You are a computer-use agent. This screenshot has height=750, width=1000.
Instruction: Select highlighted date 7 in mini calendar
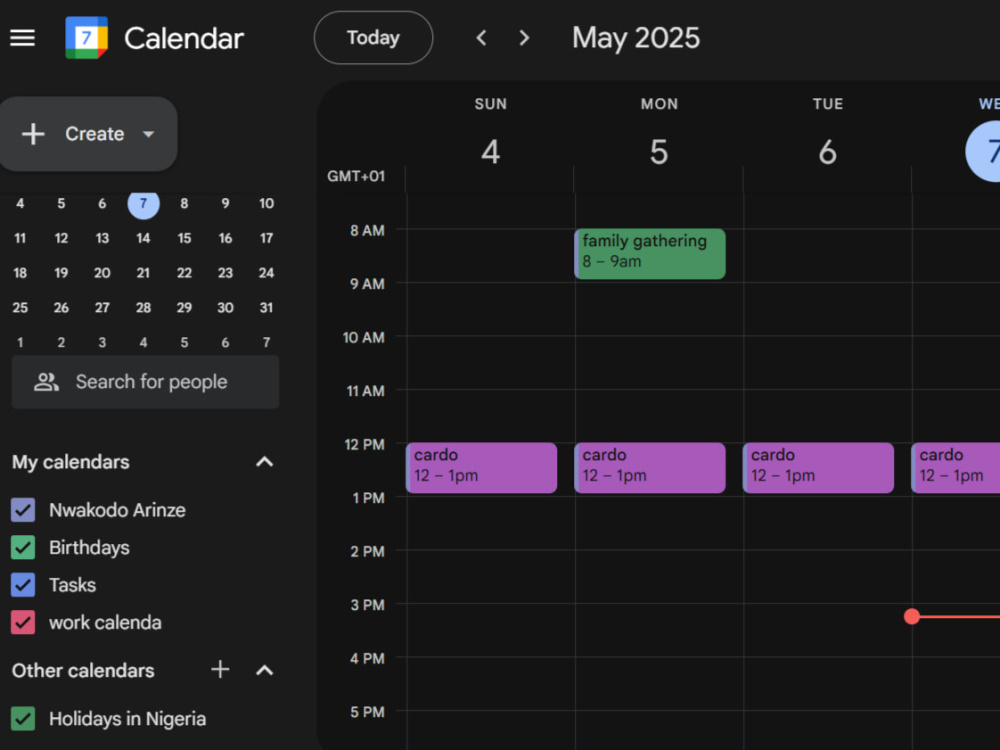coord(143,203)
